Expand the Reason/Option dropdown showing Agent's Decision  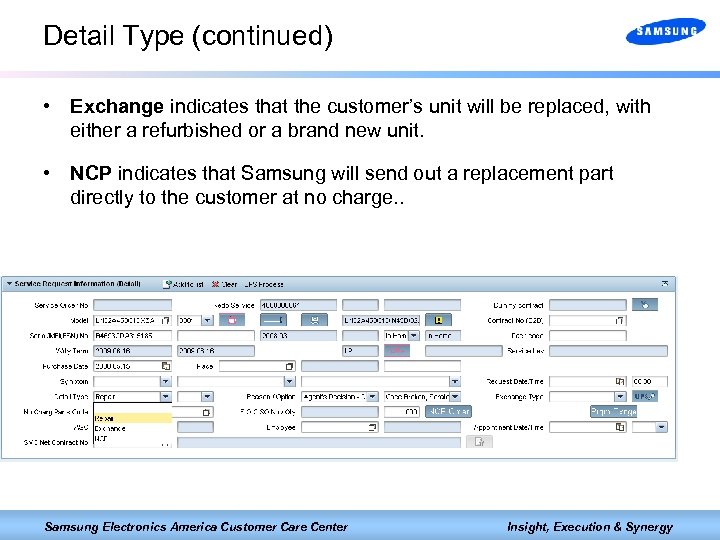(372, 396)
